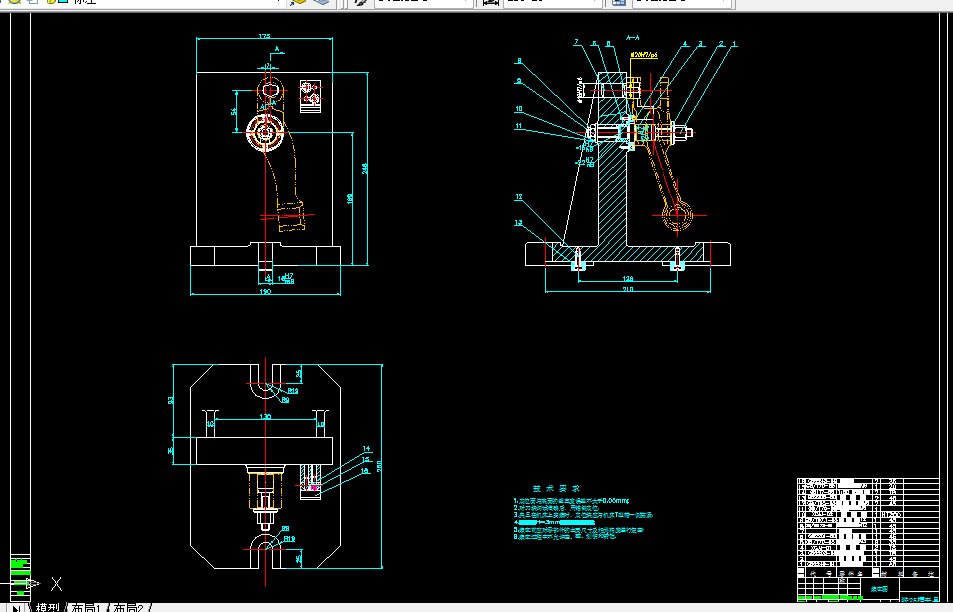Select part balloon number 4
This screenshot has width=953, height=612.
685,44
